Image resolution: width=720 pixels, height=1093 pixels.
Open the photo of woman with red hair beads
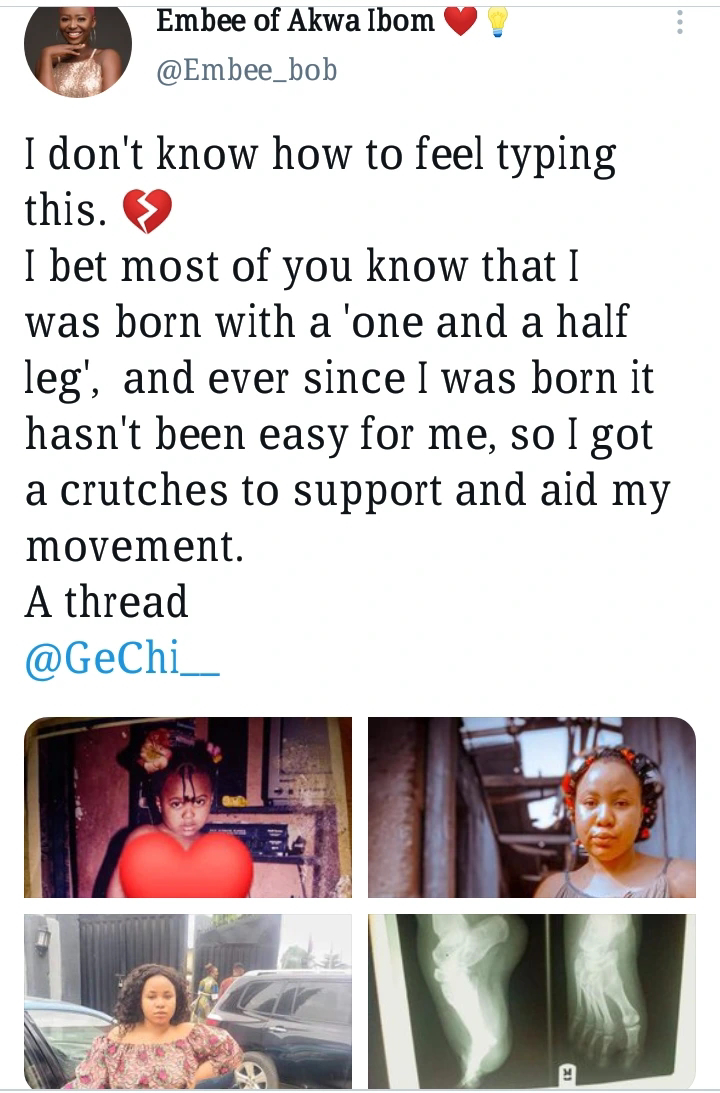[x=532, y=807]
